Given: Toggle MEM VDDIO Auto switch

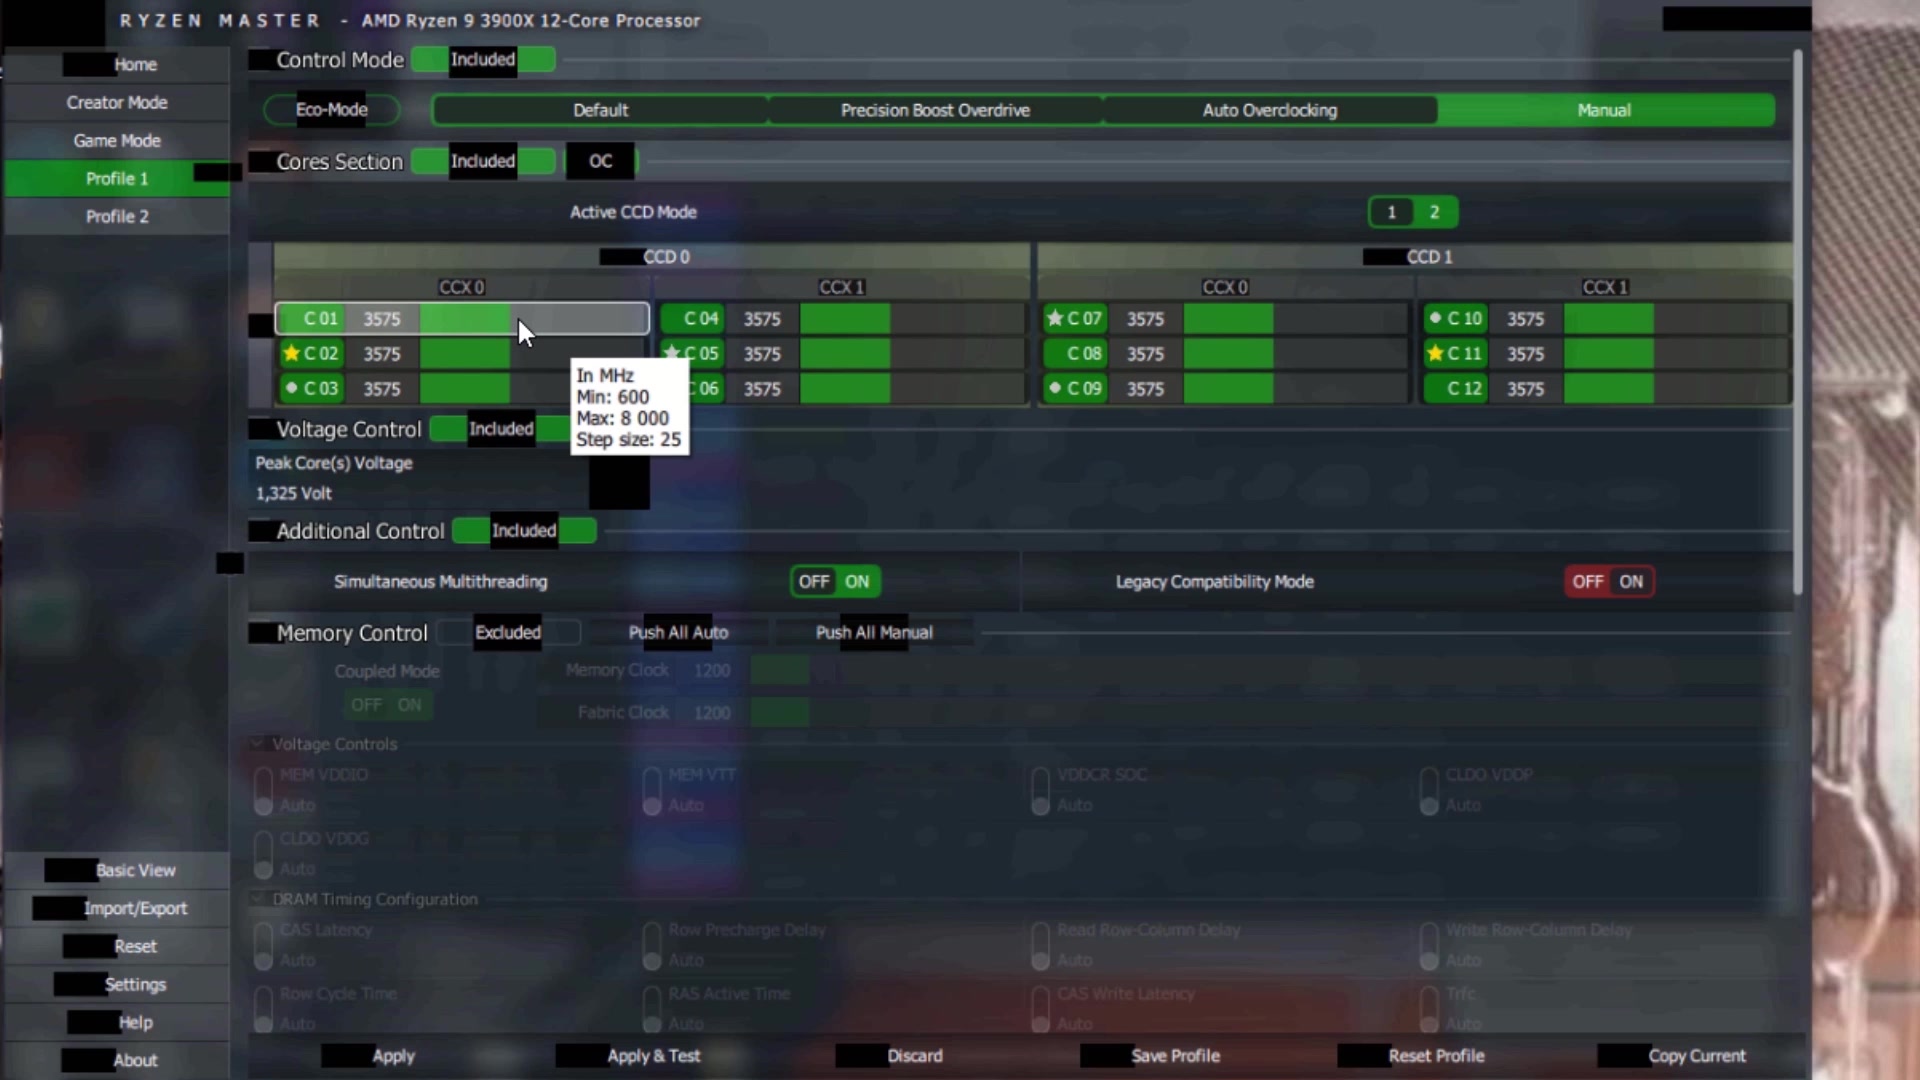Looking at the screenshot, I should click(x=263, y=790).
